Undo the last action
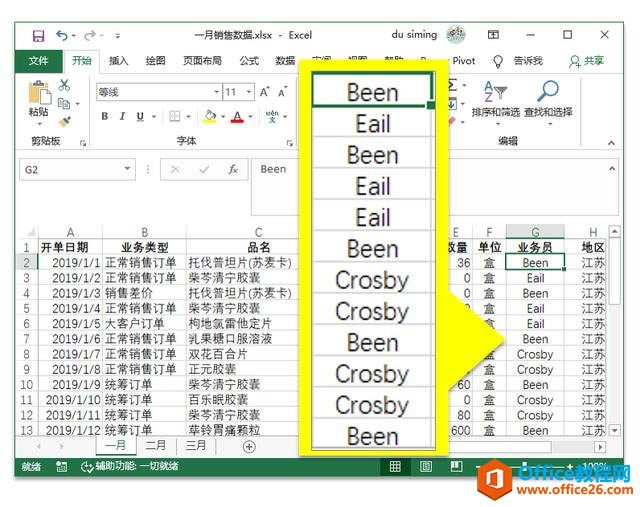Viewport: 640px width, 507px height. coord(62,36)
